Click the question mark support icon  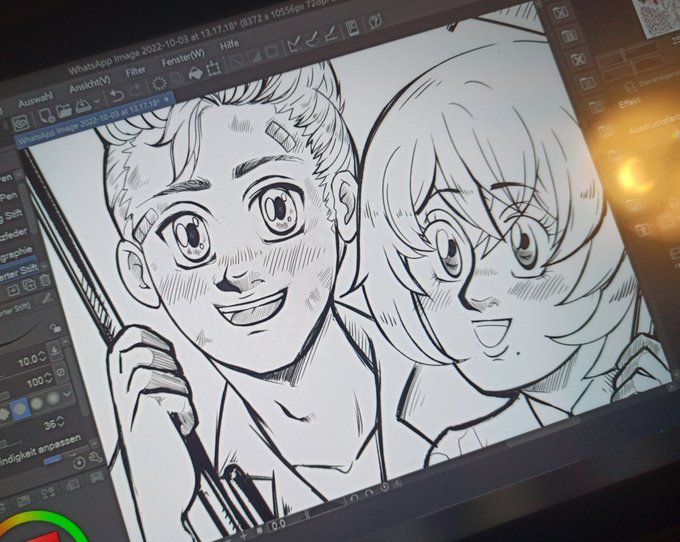click(x=375, y=21)
